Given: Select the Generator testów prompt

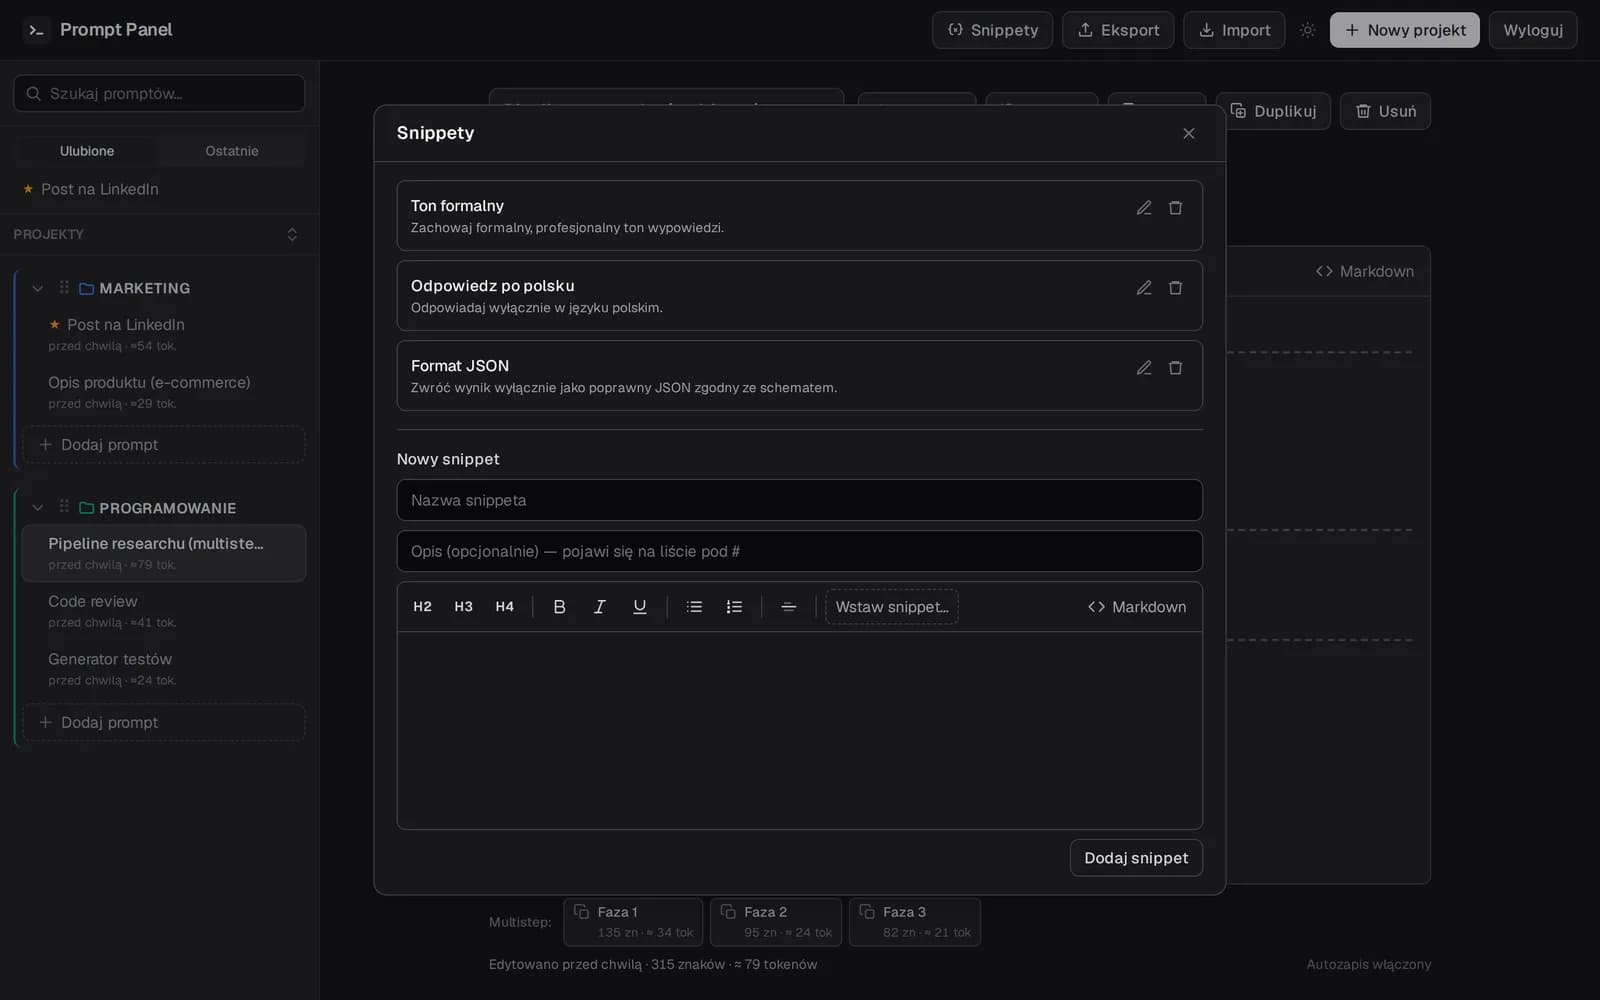Looking at the screenshot, I should (x=164, y=669).
